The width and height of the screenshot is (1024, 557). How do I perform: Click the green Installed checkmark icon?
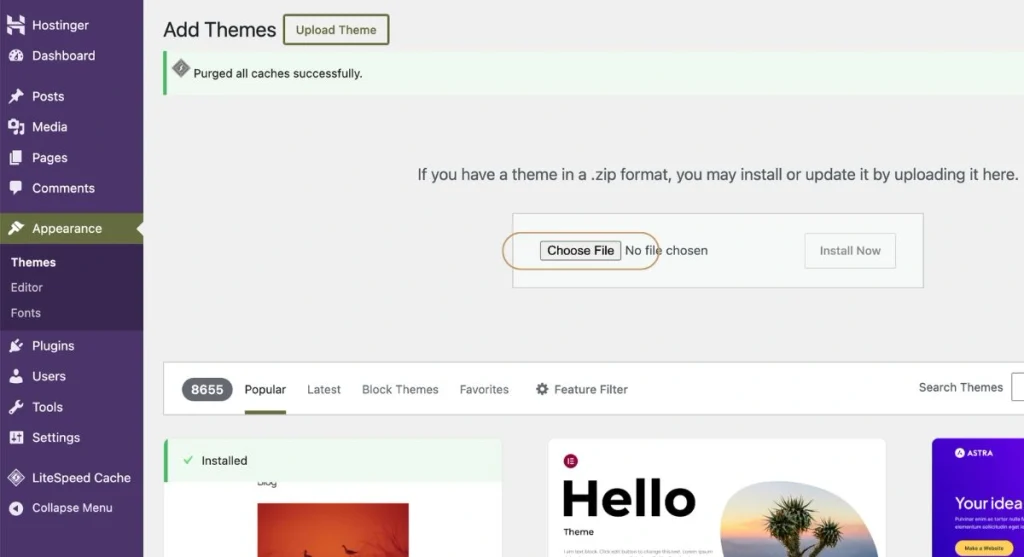point(188,460)
